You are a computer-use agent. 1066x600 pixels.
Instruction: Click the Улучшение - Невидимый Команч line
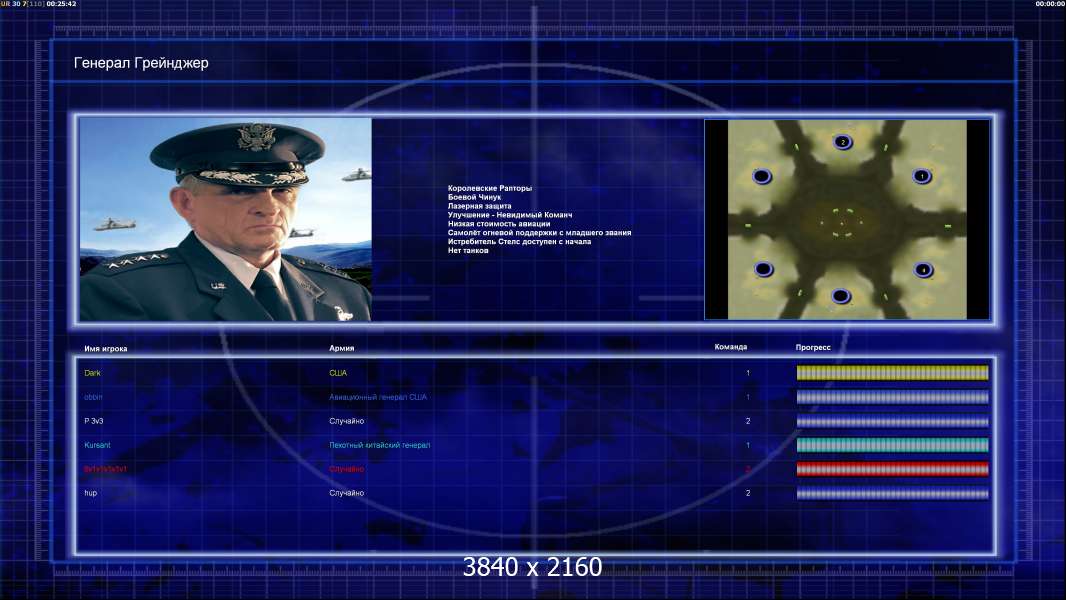tap(510, 215)
